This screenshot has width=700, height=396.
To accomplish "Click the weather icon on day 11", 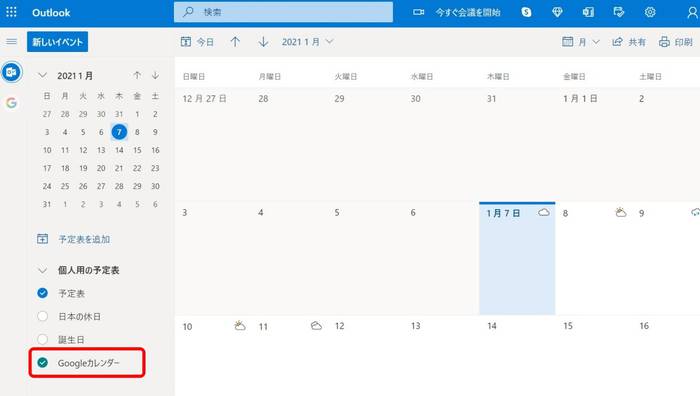I will [x=316, y=325].
